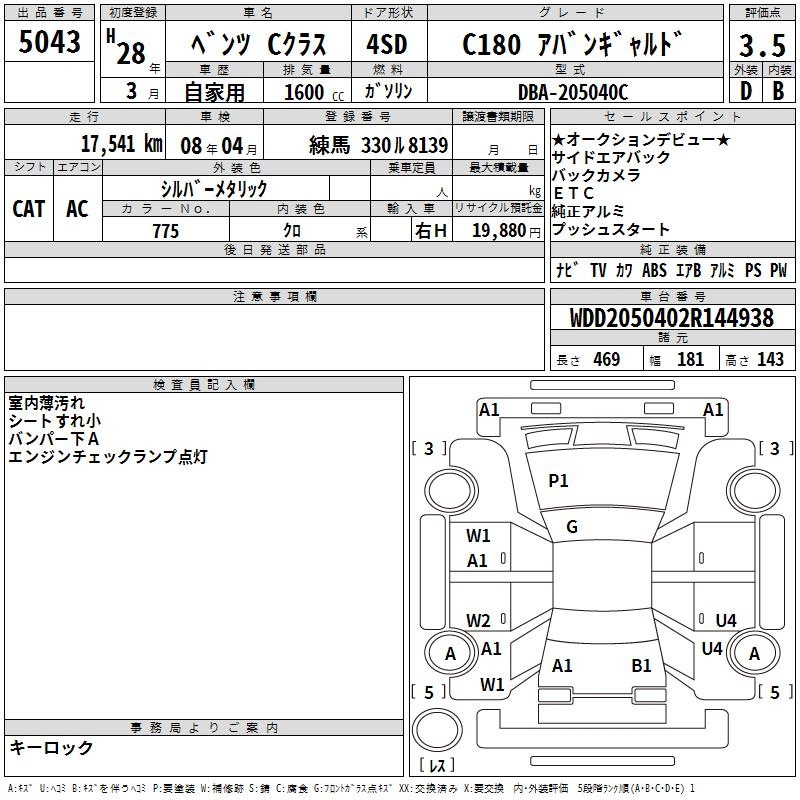Click the steering position 右H
Image resolution: width=800 pixels, height=800 pixels.
(431, 231)
